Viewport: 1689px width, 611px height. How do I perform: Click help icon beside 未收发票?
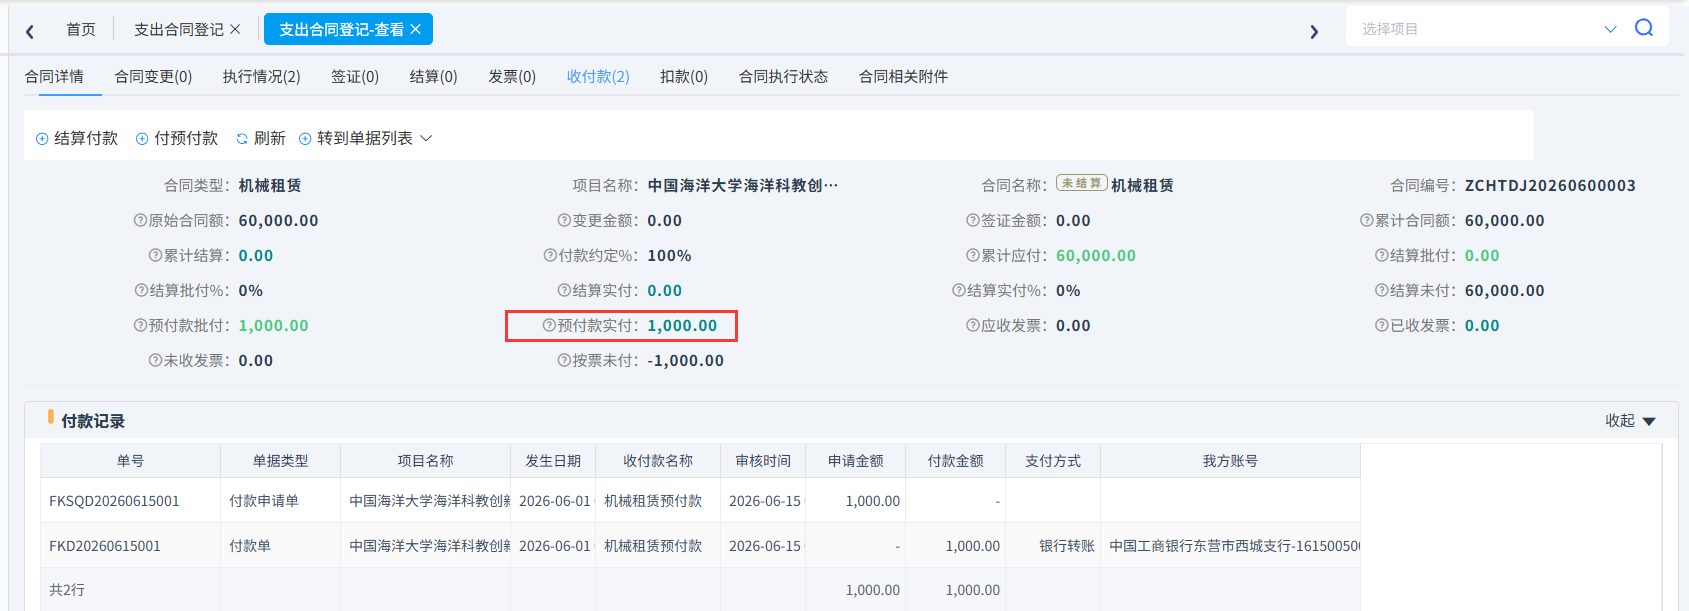click(156, 361)
